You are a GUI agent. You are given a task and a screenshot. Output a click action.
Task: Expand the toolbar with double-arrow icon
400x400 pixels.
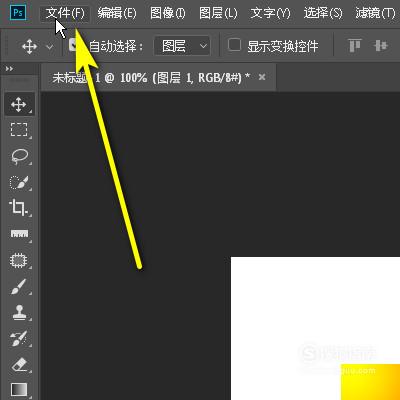[9, 69]
